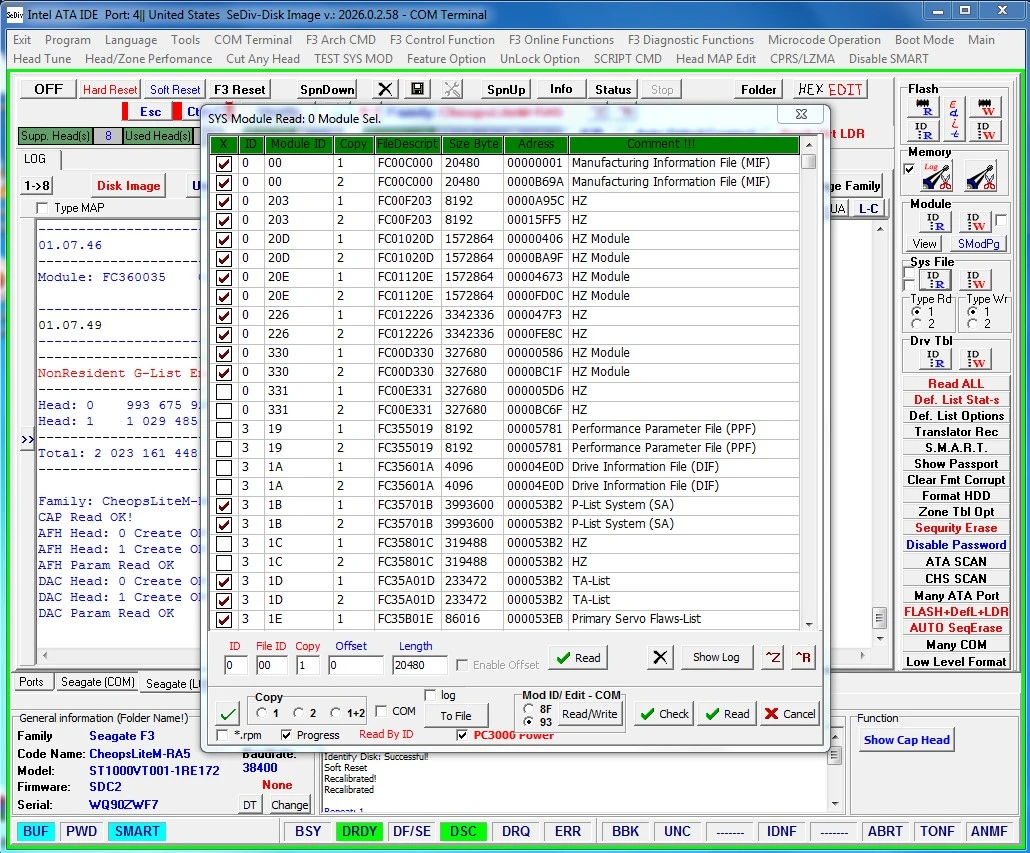Close the SYS Module Read dialog
This screenshot has height=853, width=1030.
[x=801, y=114]
